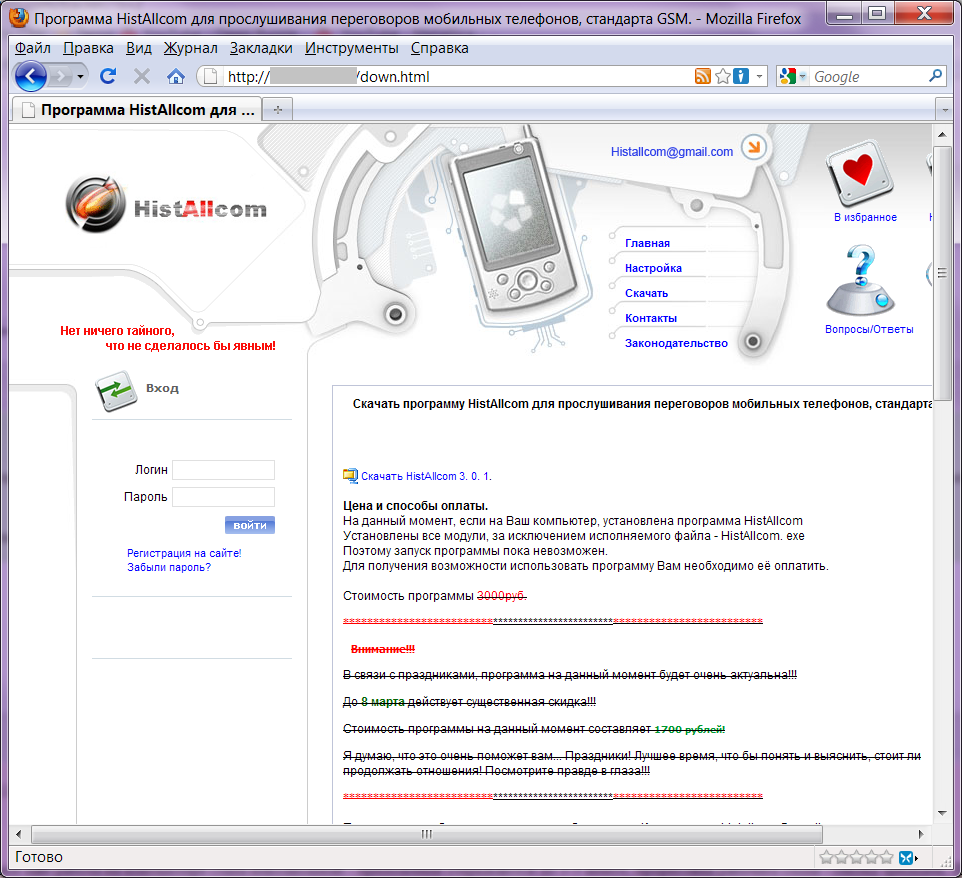Viewport: 962px width, 878px height.
Task: Click the Firefox icon in the title bar
Action: coord(19,18)
